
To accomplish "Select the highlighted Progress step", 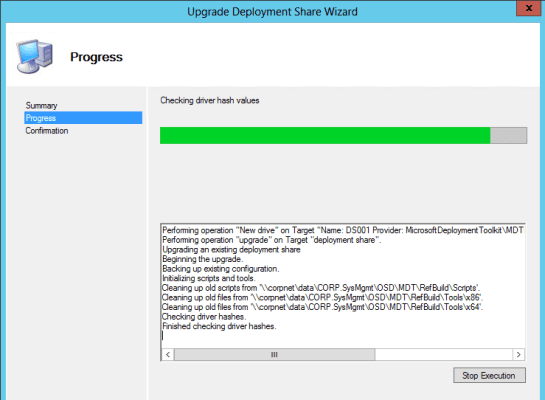I will coord(83,118).
